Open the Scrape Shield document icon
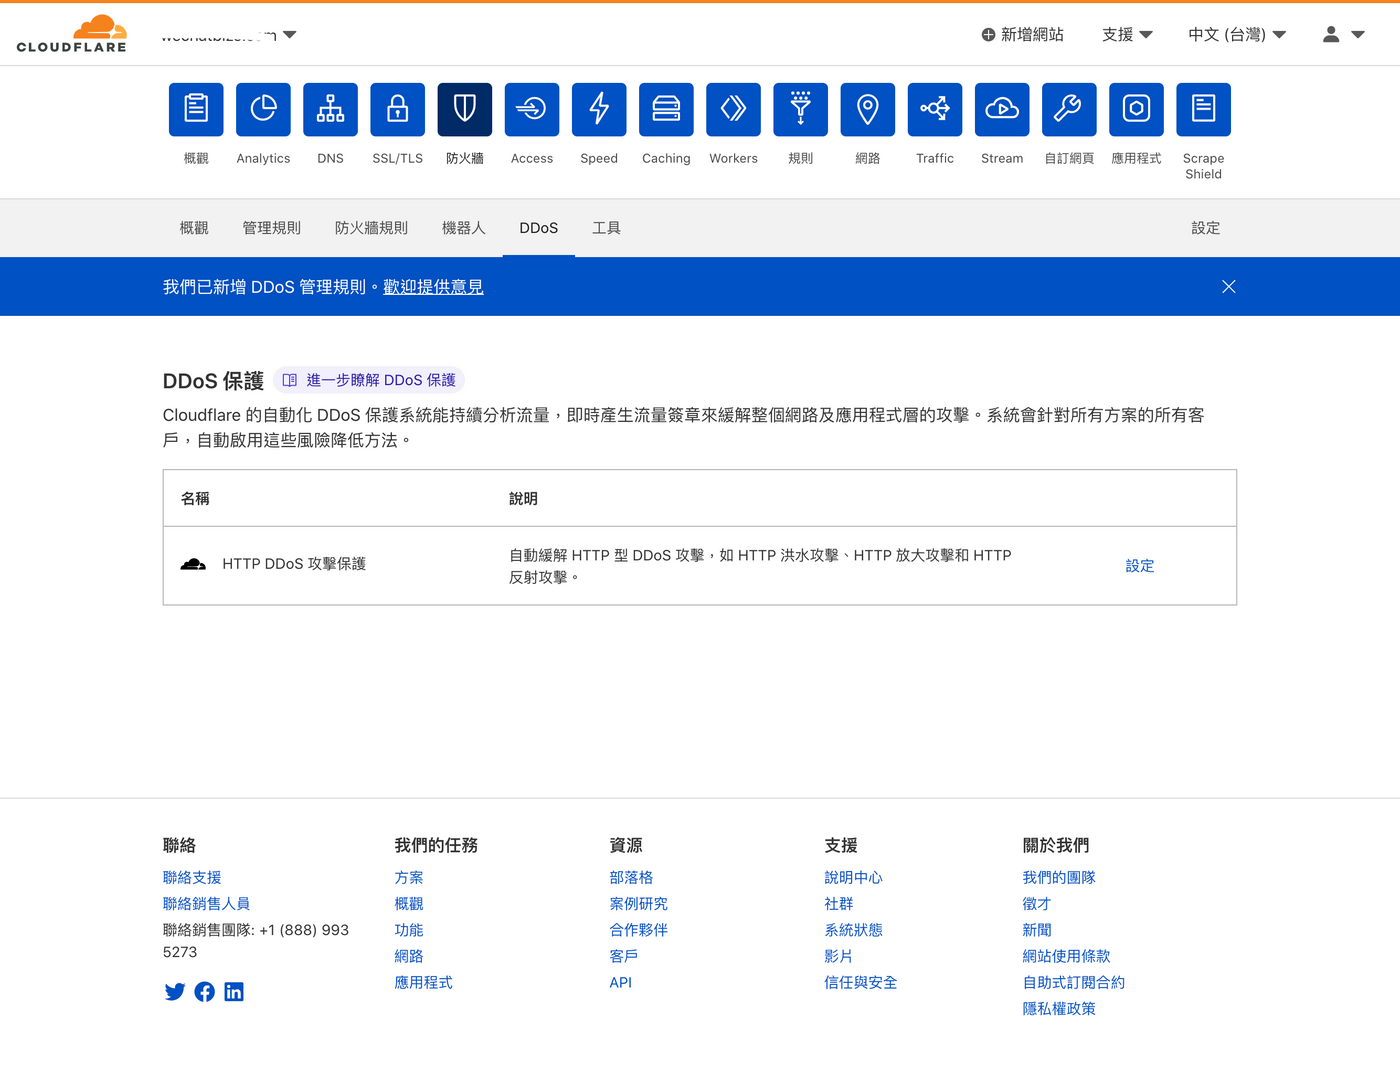 point(1203,109)
